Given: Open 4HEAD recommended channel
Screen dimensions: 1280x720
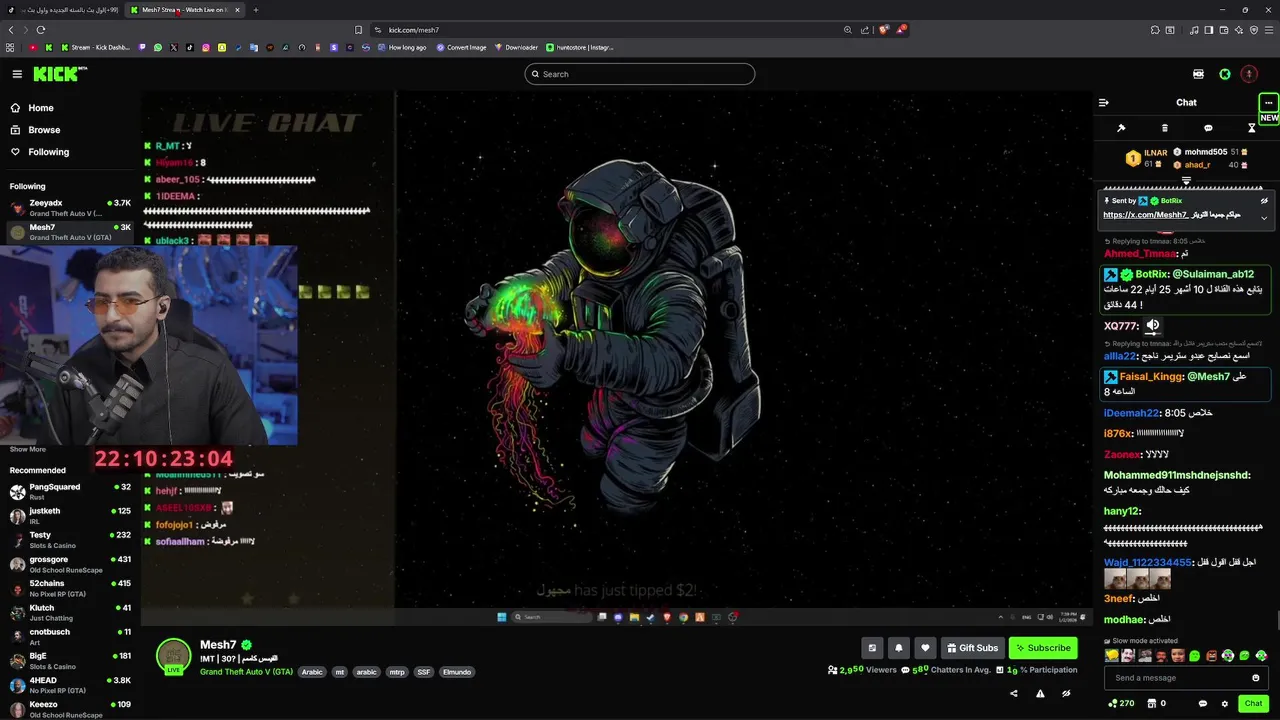Looking at the screenshot, I should point(70,685).
